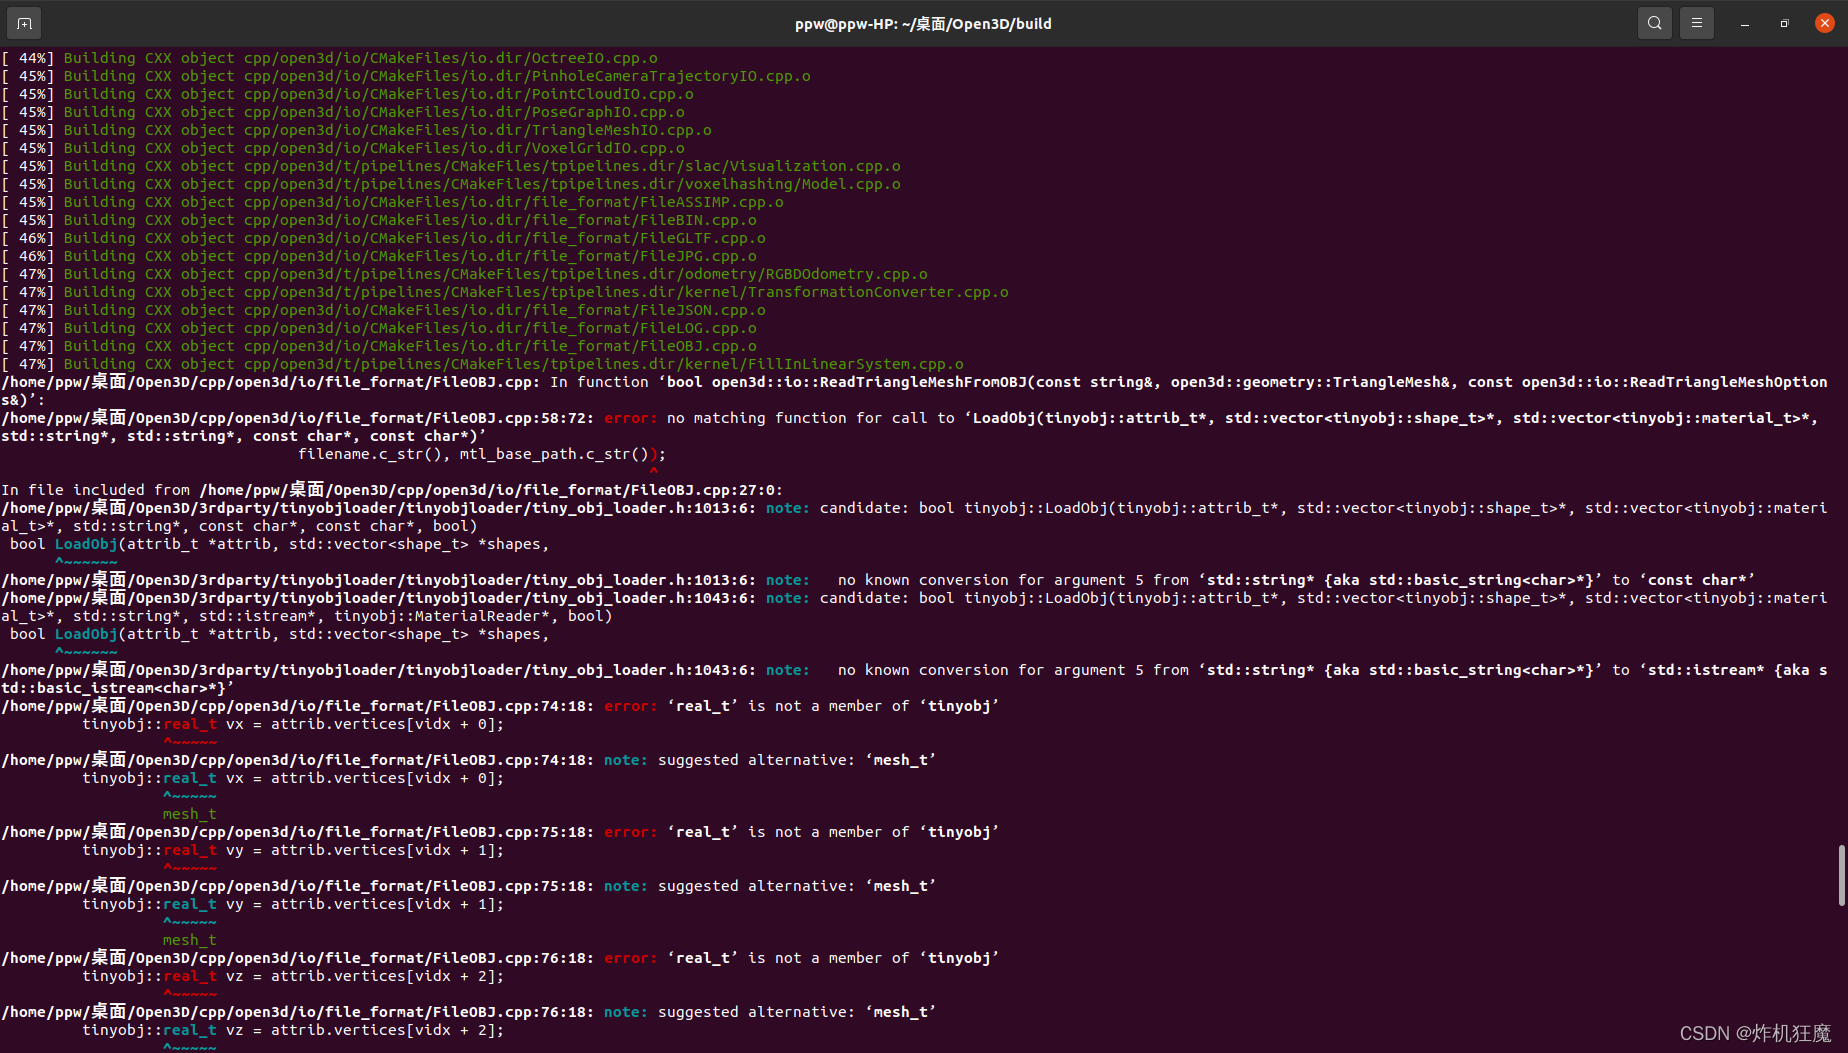Close the terminal window
The image size is (1848, 1053).
point(1825,23)
